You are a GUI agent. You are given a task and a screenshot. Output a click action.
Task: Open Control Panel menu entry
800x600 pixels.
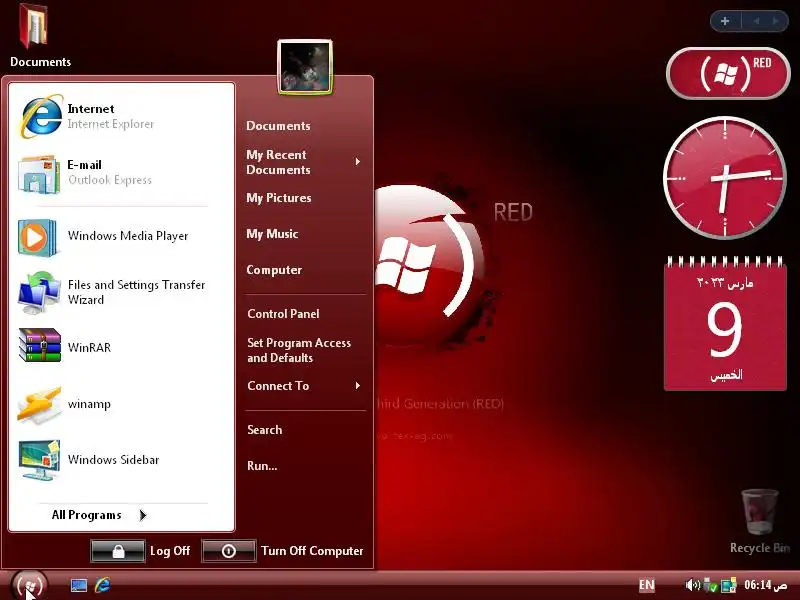pyautogui.click(x=283, y=314)
